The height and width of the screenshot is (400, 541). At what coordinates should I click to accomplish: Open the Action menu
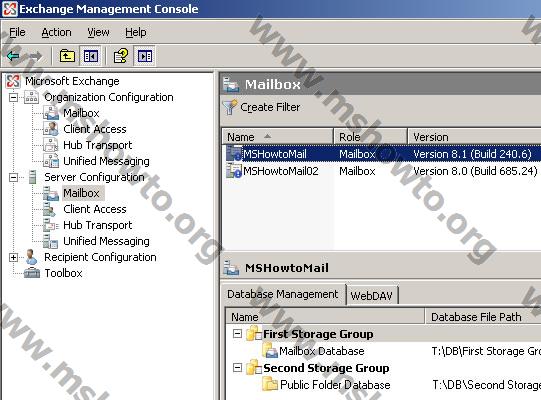(57, 32)
